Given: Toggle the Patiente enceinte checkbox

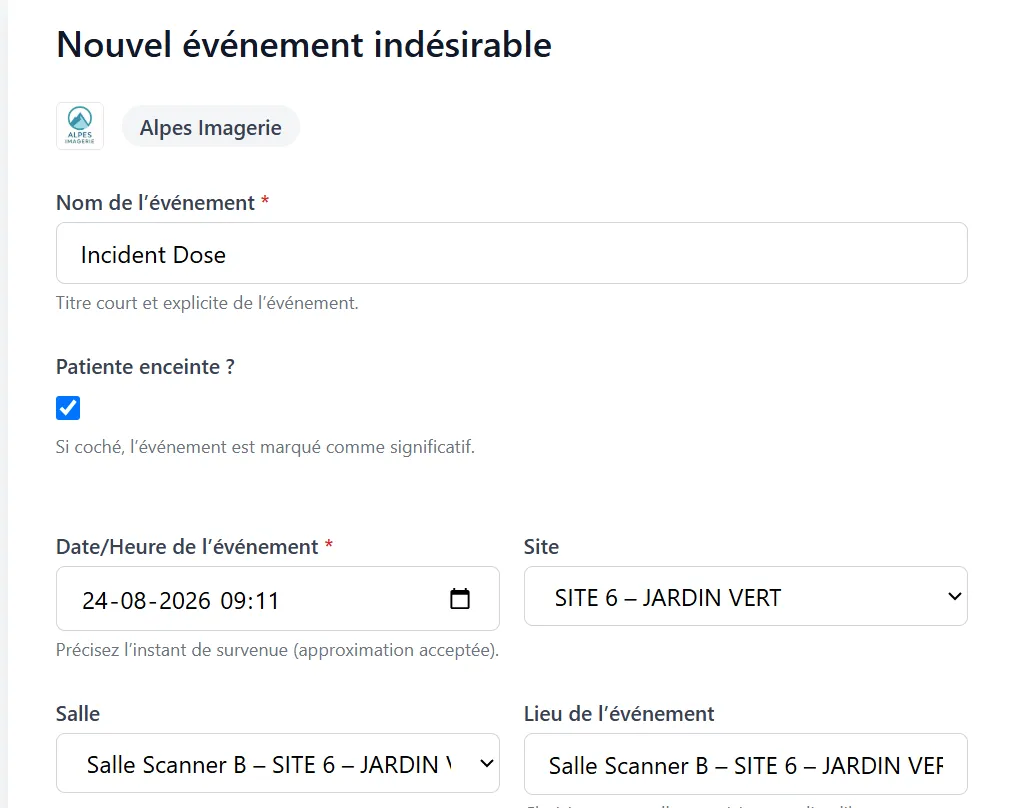Looking at the screenshot, I should tap(68, 408).
